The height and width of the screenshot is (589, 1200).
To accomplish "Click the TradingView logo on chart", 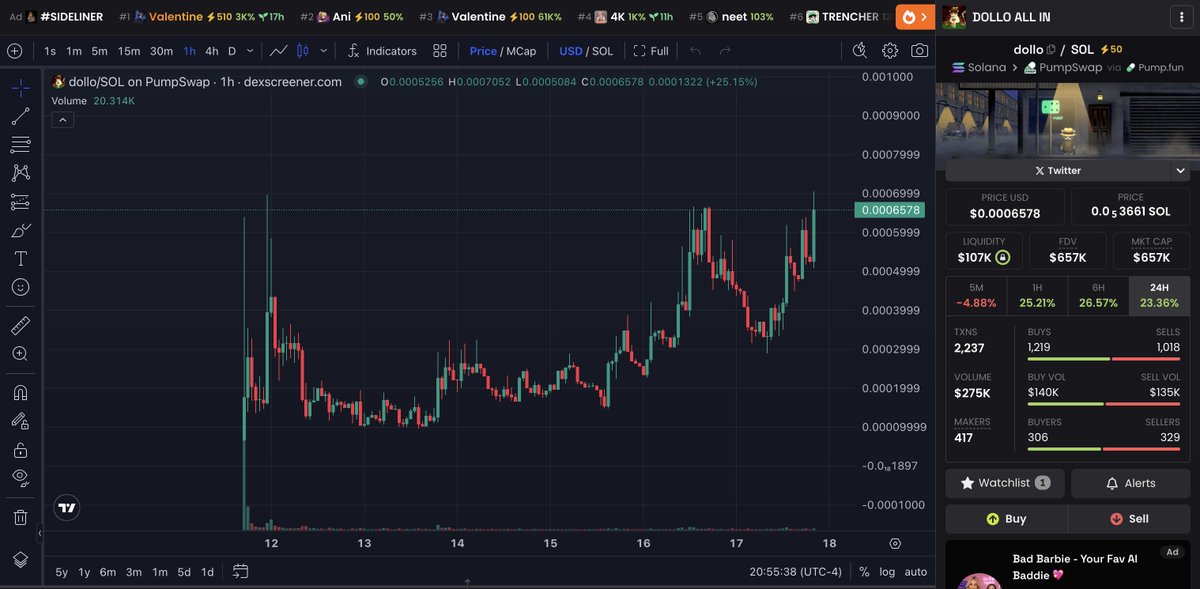I will point(67,508).
